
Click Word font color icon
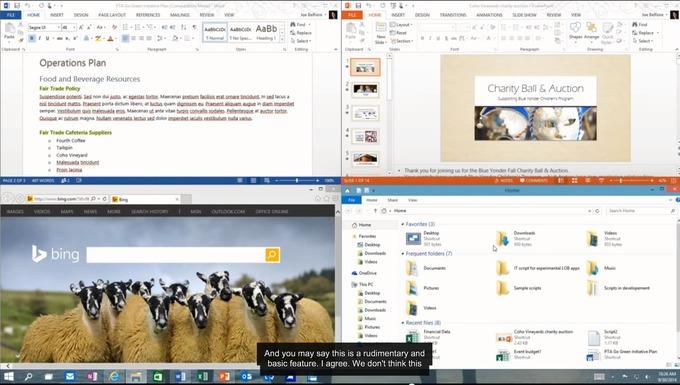tap(110, 39)
